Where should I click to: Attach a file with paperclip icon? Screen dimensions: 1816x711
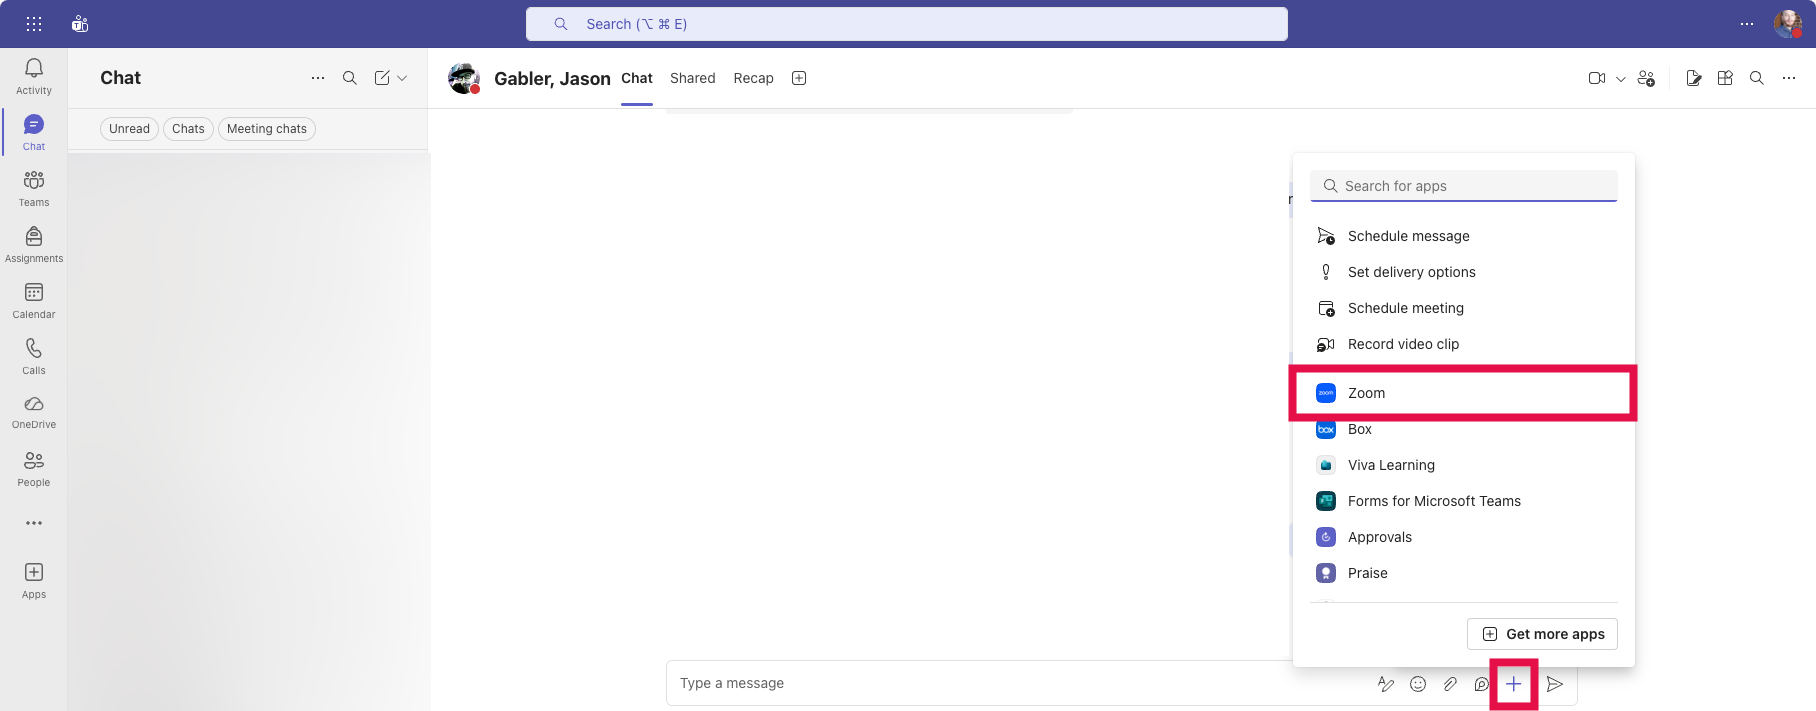click(1450, 684)
